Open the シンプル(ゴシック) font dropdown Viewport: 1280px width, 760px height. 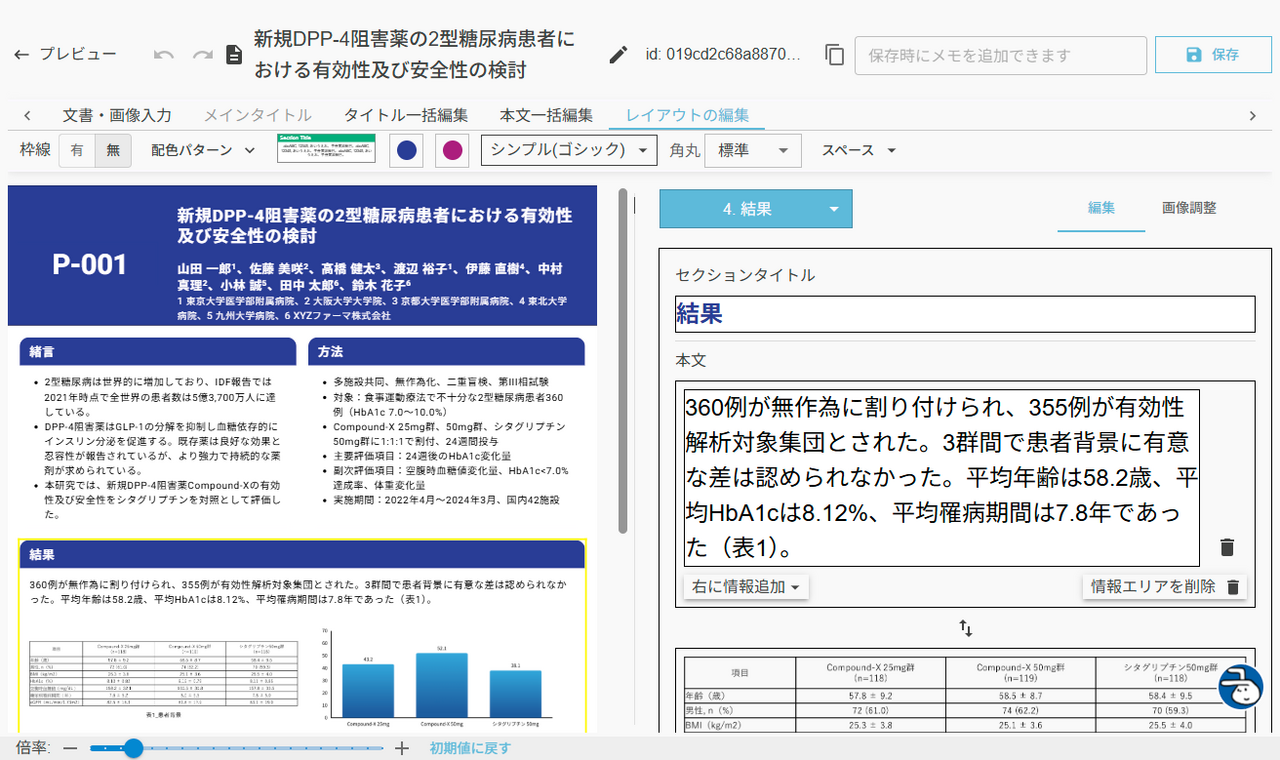point(569,150)
